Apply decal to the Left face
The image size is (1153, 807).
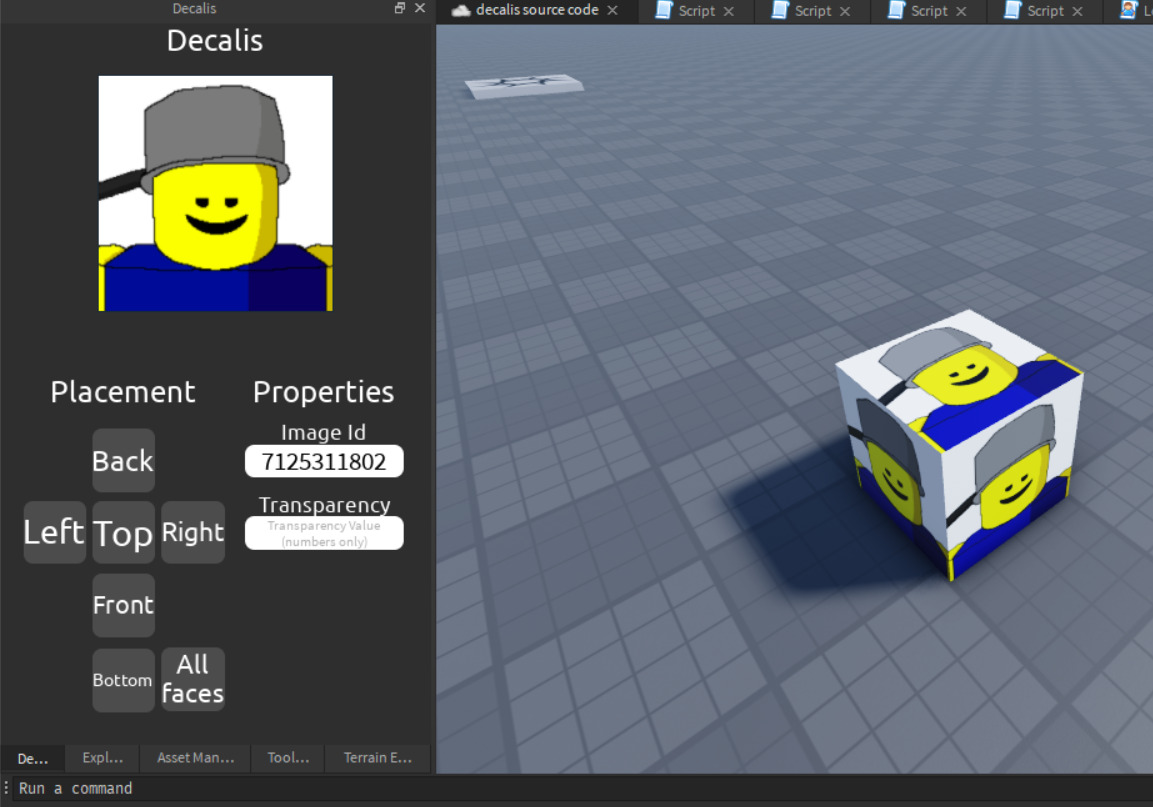(x=54, y=532)
